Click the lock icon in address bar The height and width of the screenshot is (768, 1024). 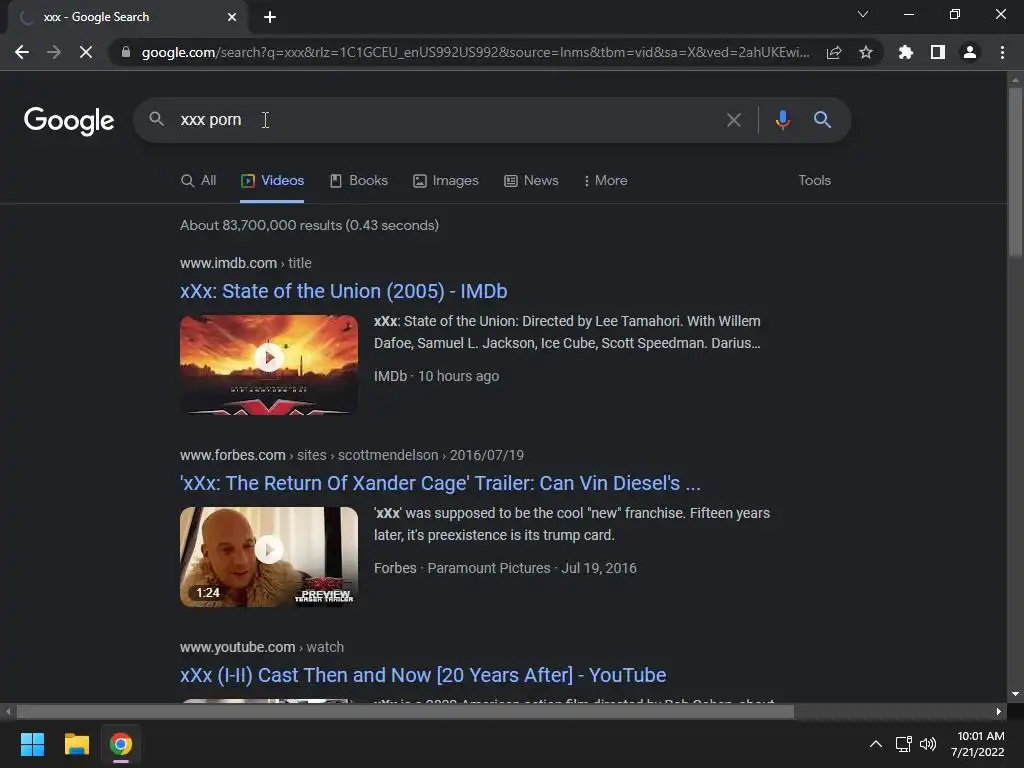[x=126, y=52]
